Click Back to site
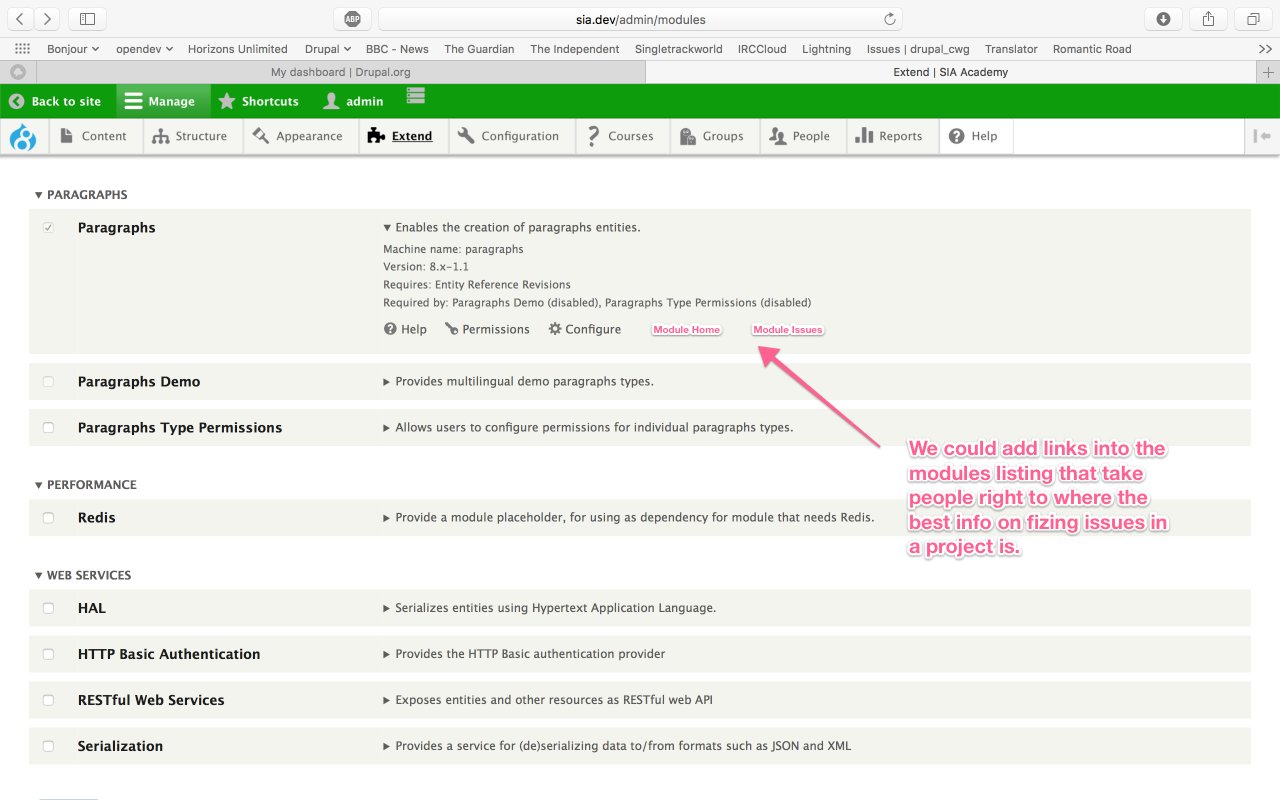 pos(55,101)
